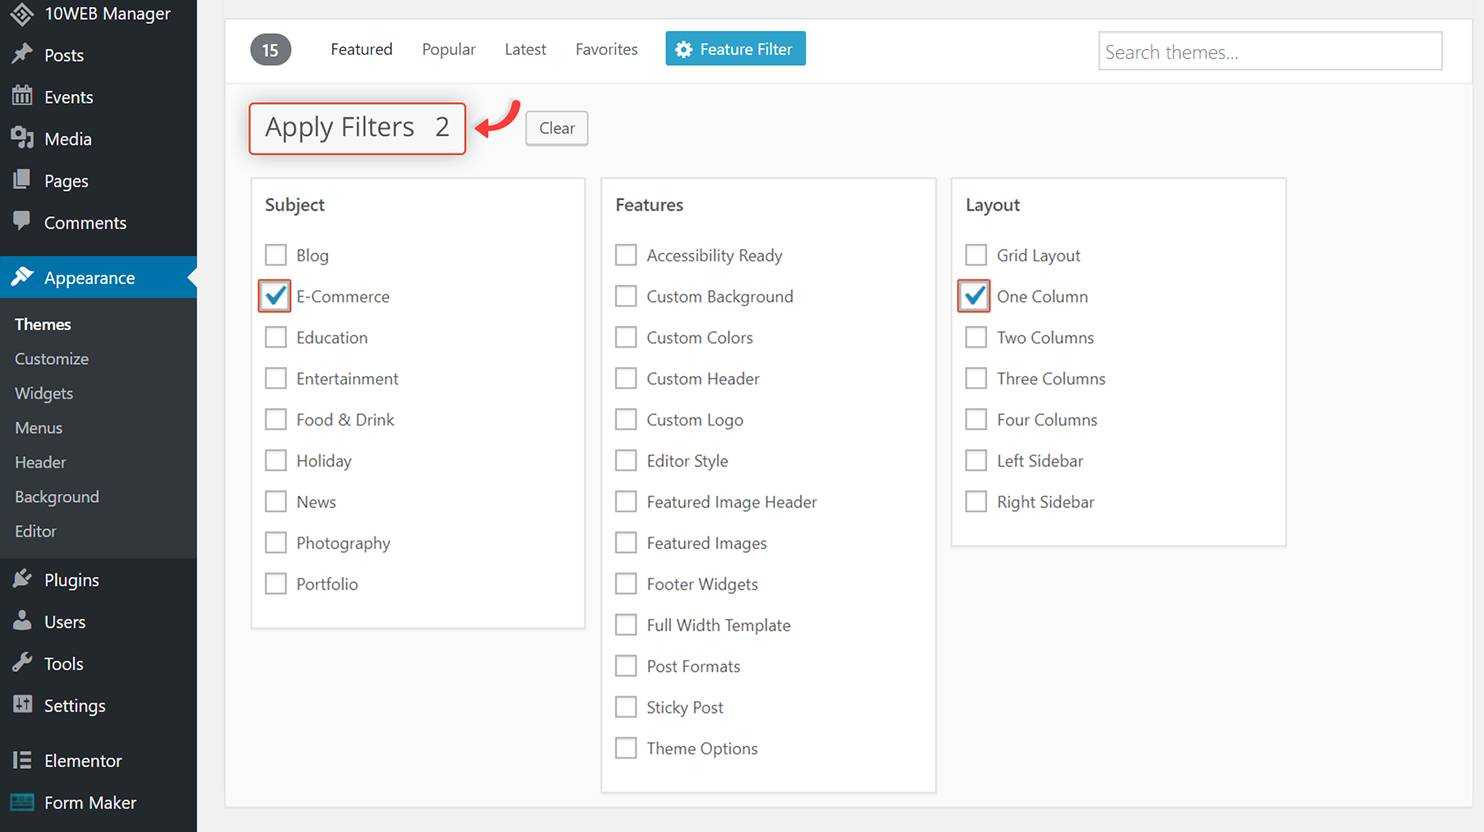Open Customize under Appearance
This screenshot has width=1484, height=832.
click(x=52, y=358)
